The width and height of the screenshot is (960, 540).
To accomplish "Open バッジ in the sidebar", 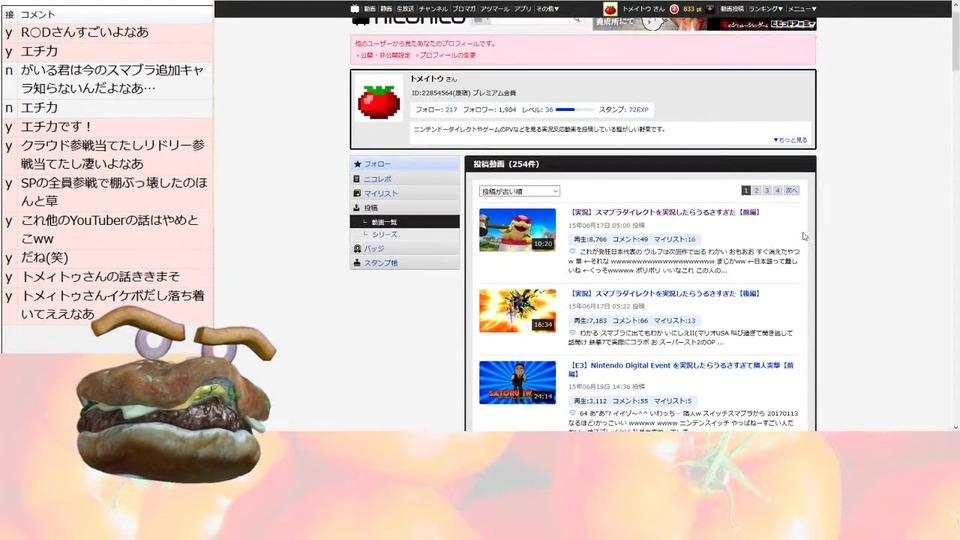I will coord(374,249).
